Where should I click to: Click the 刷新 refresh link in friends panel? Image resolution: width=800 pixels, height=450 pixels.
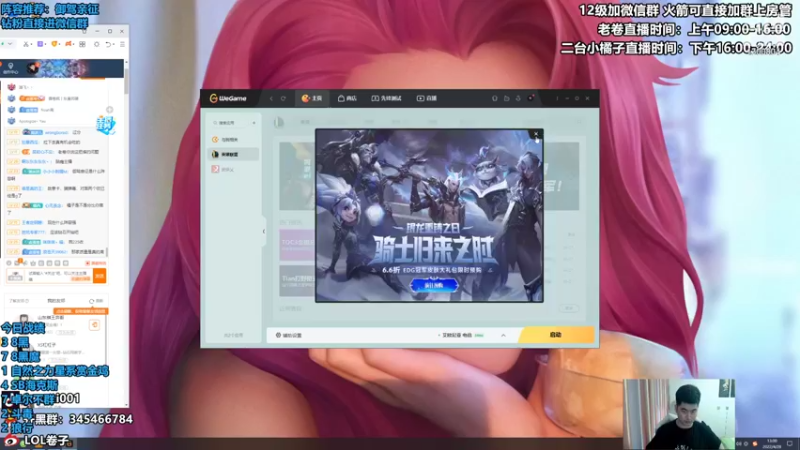coord(96,301)
